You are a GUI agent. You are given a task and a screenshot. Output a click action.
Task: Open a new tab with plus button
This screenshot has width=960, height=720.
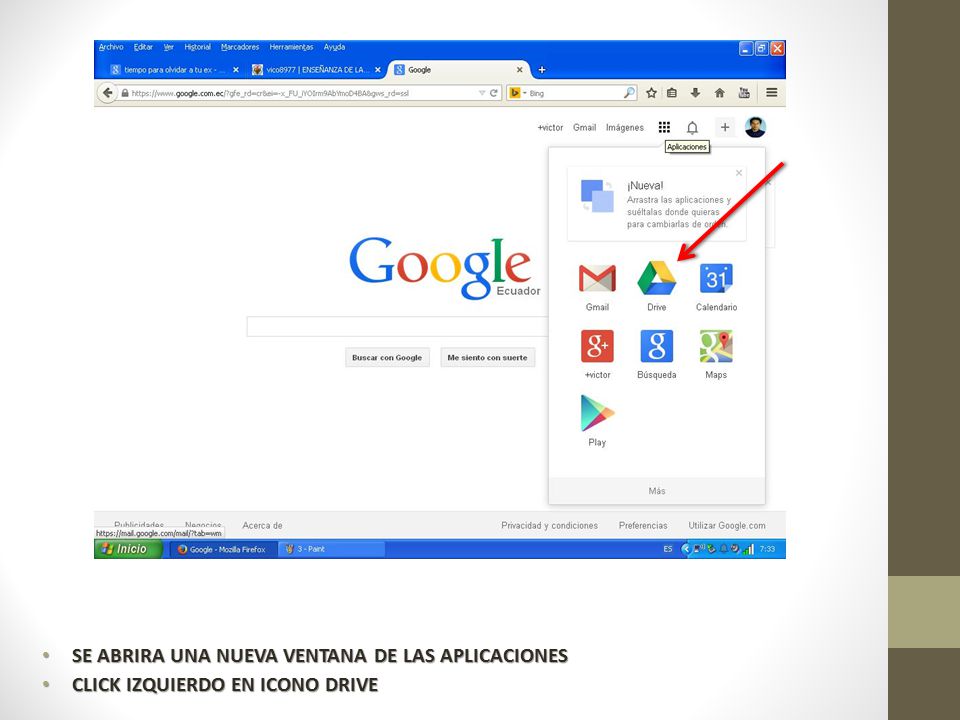(x=542, y=70)
